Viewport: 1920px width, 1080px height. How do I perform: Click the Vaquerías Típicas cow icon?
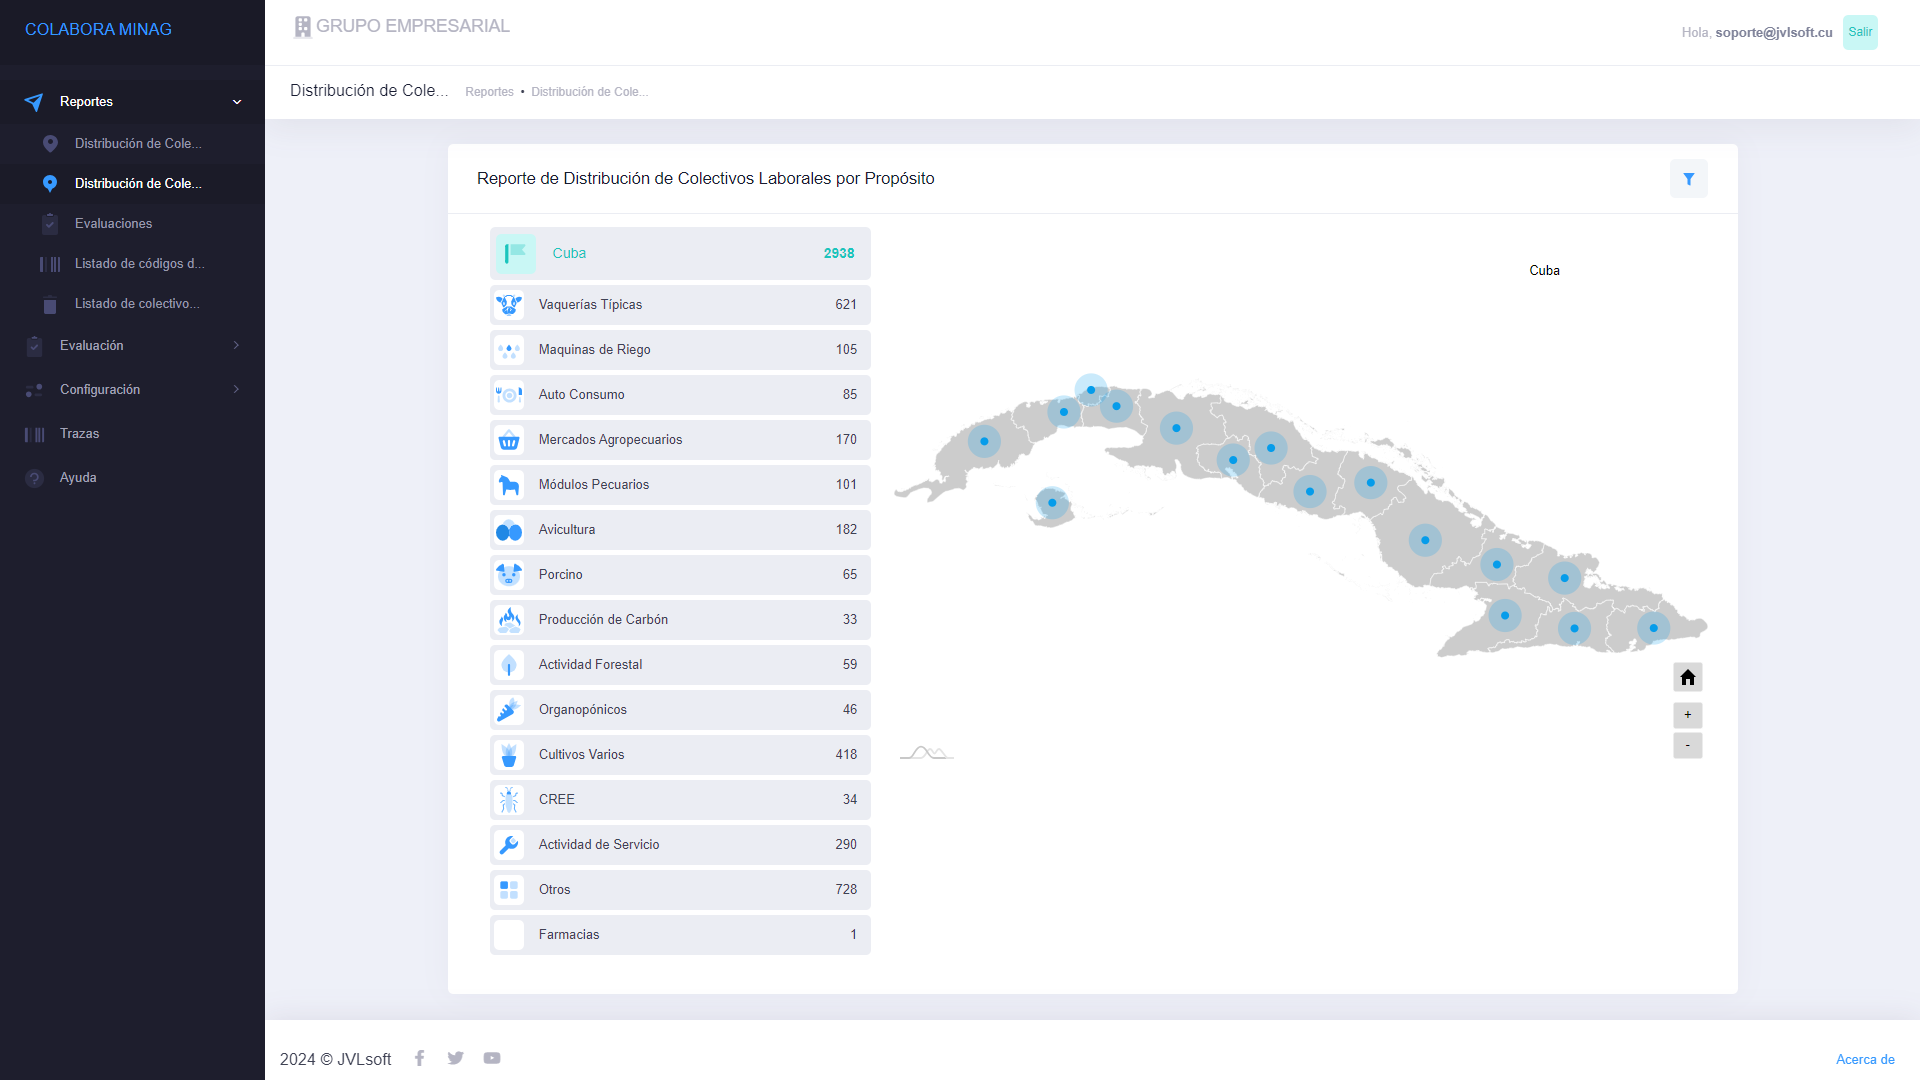click(509, 305)
